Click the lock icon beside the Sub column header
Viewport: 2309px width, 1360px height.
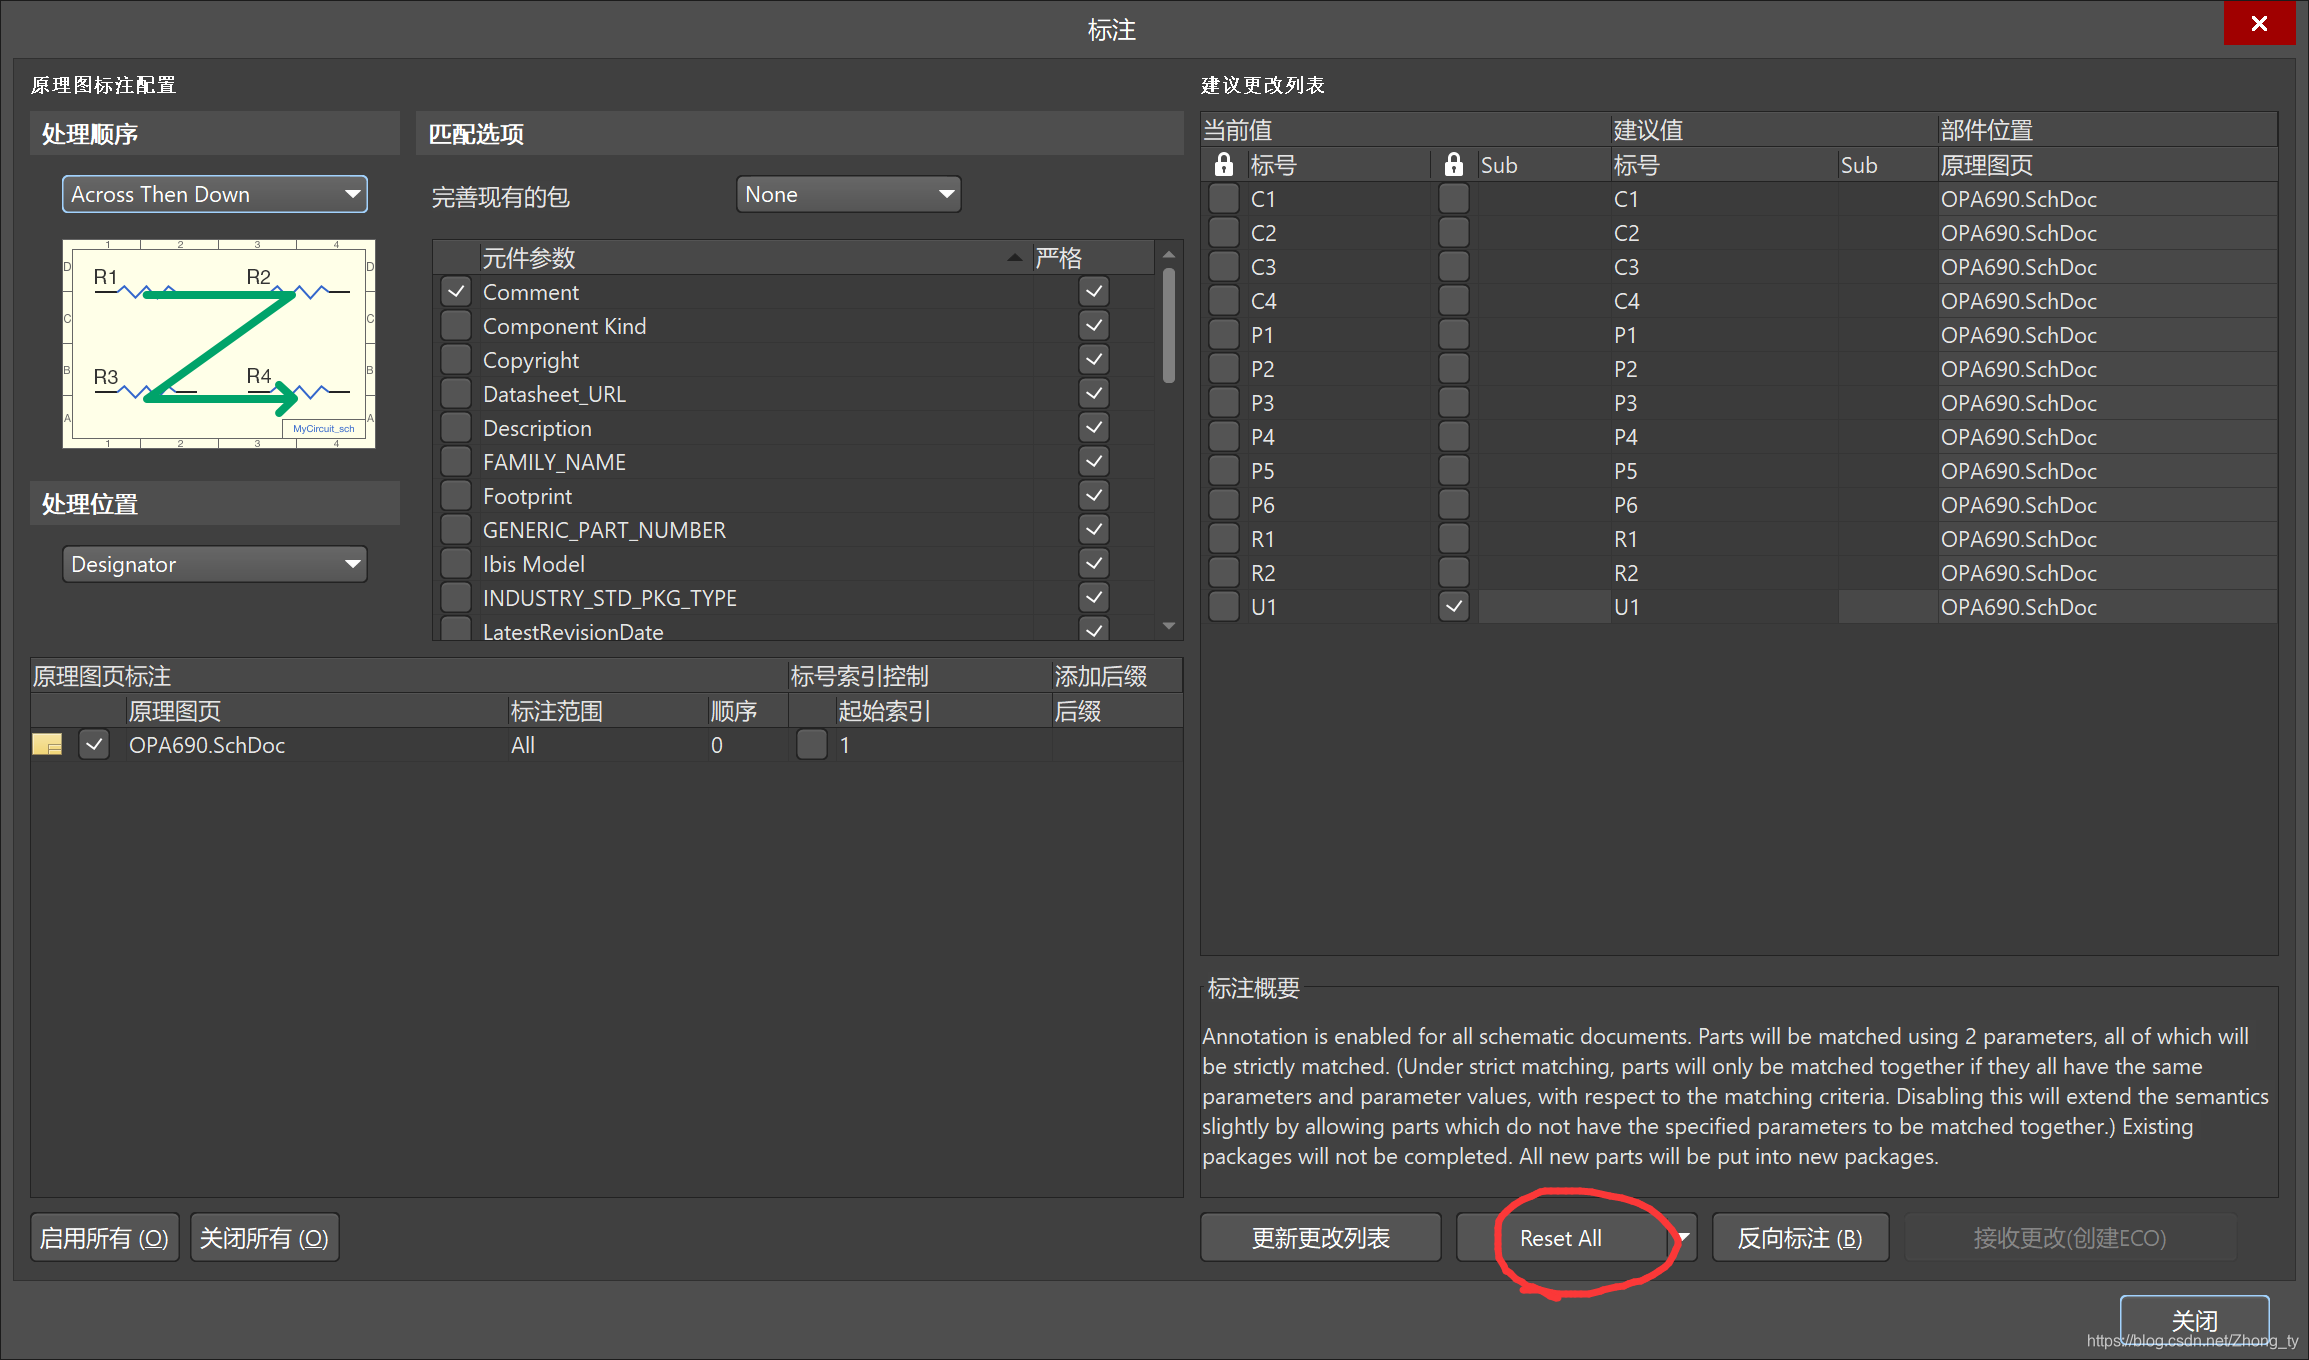(x=1453, y=165)
